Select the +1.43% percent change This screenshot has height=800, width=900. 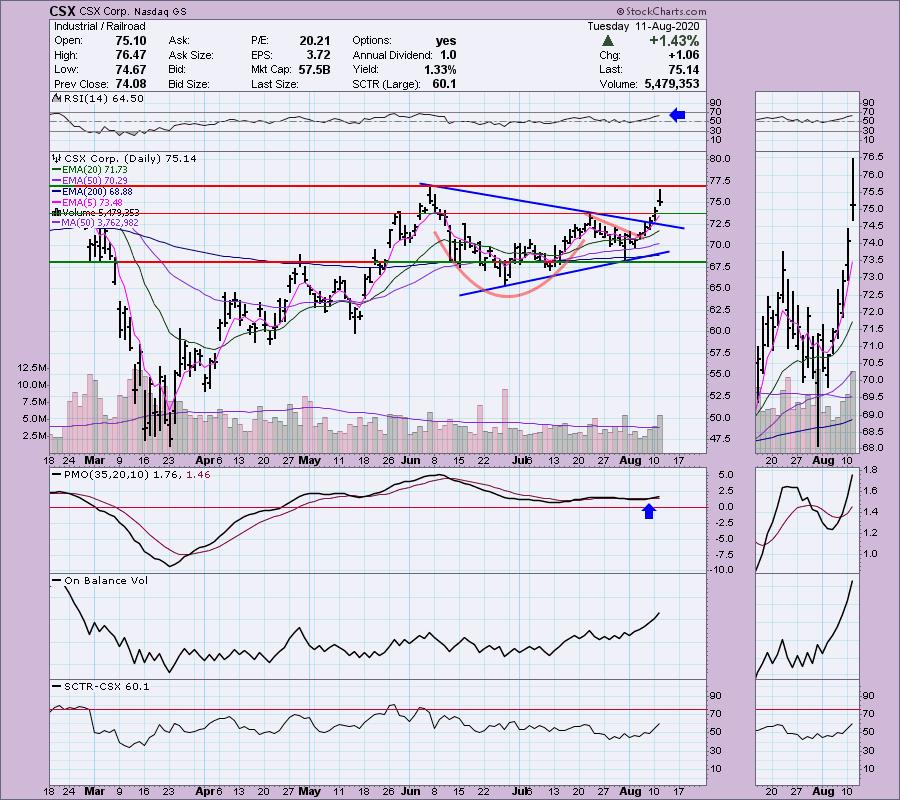click(x=674, y=41)
